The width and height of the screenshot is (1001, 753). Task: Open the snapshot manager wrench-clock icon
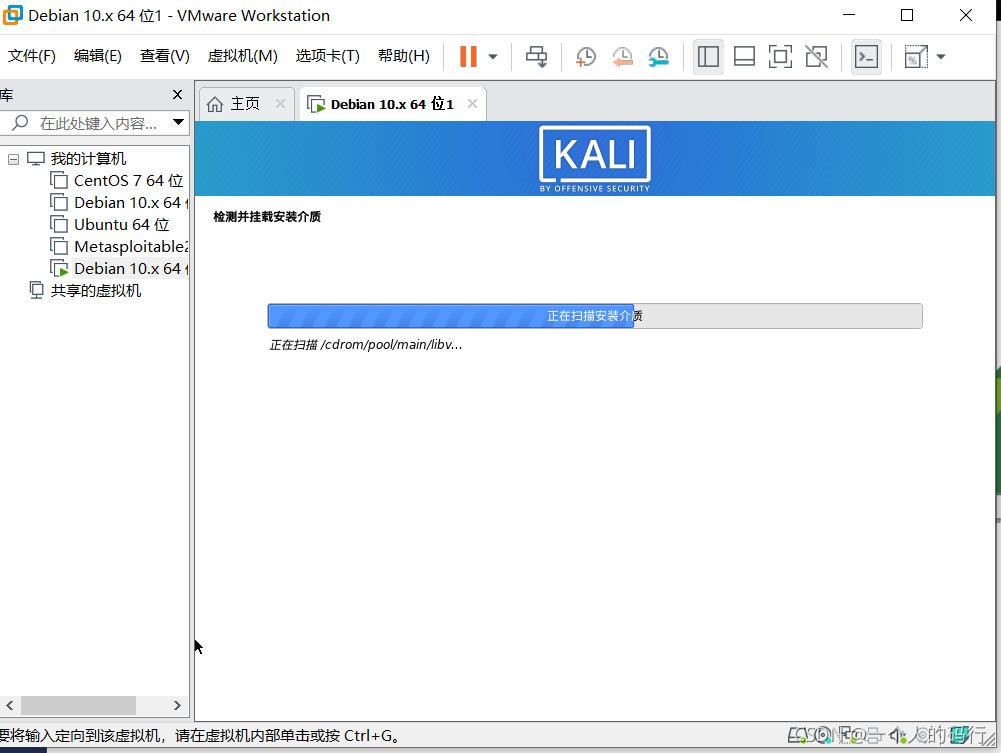(658, 57)
